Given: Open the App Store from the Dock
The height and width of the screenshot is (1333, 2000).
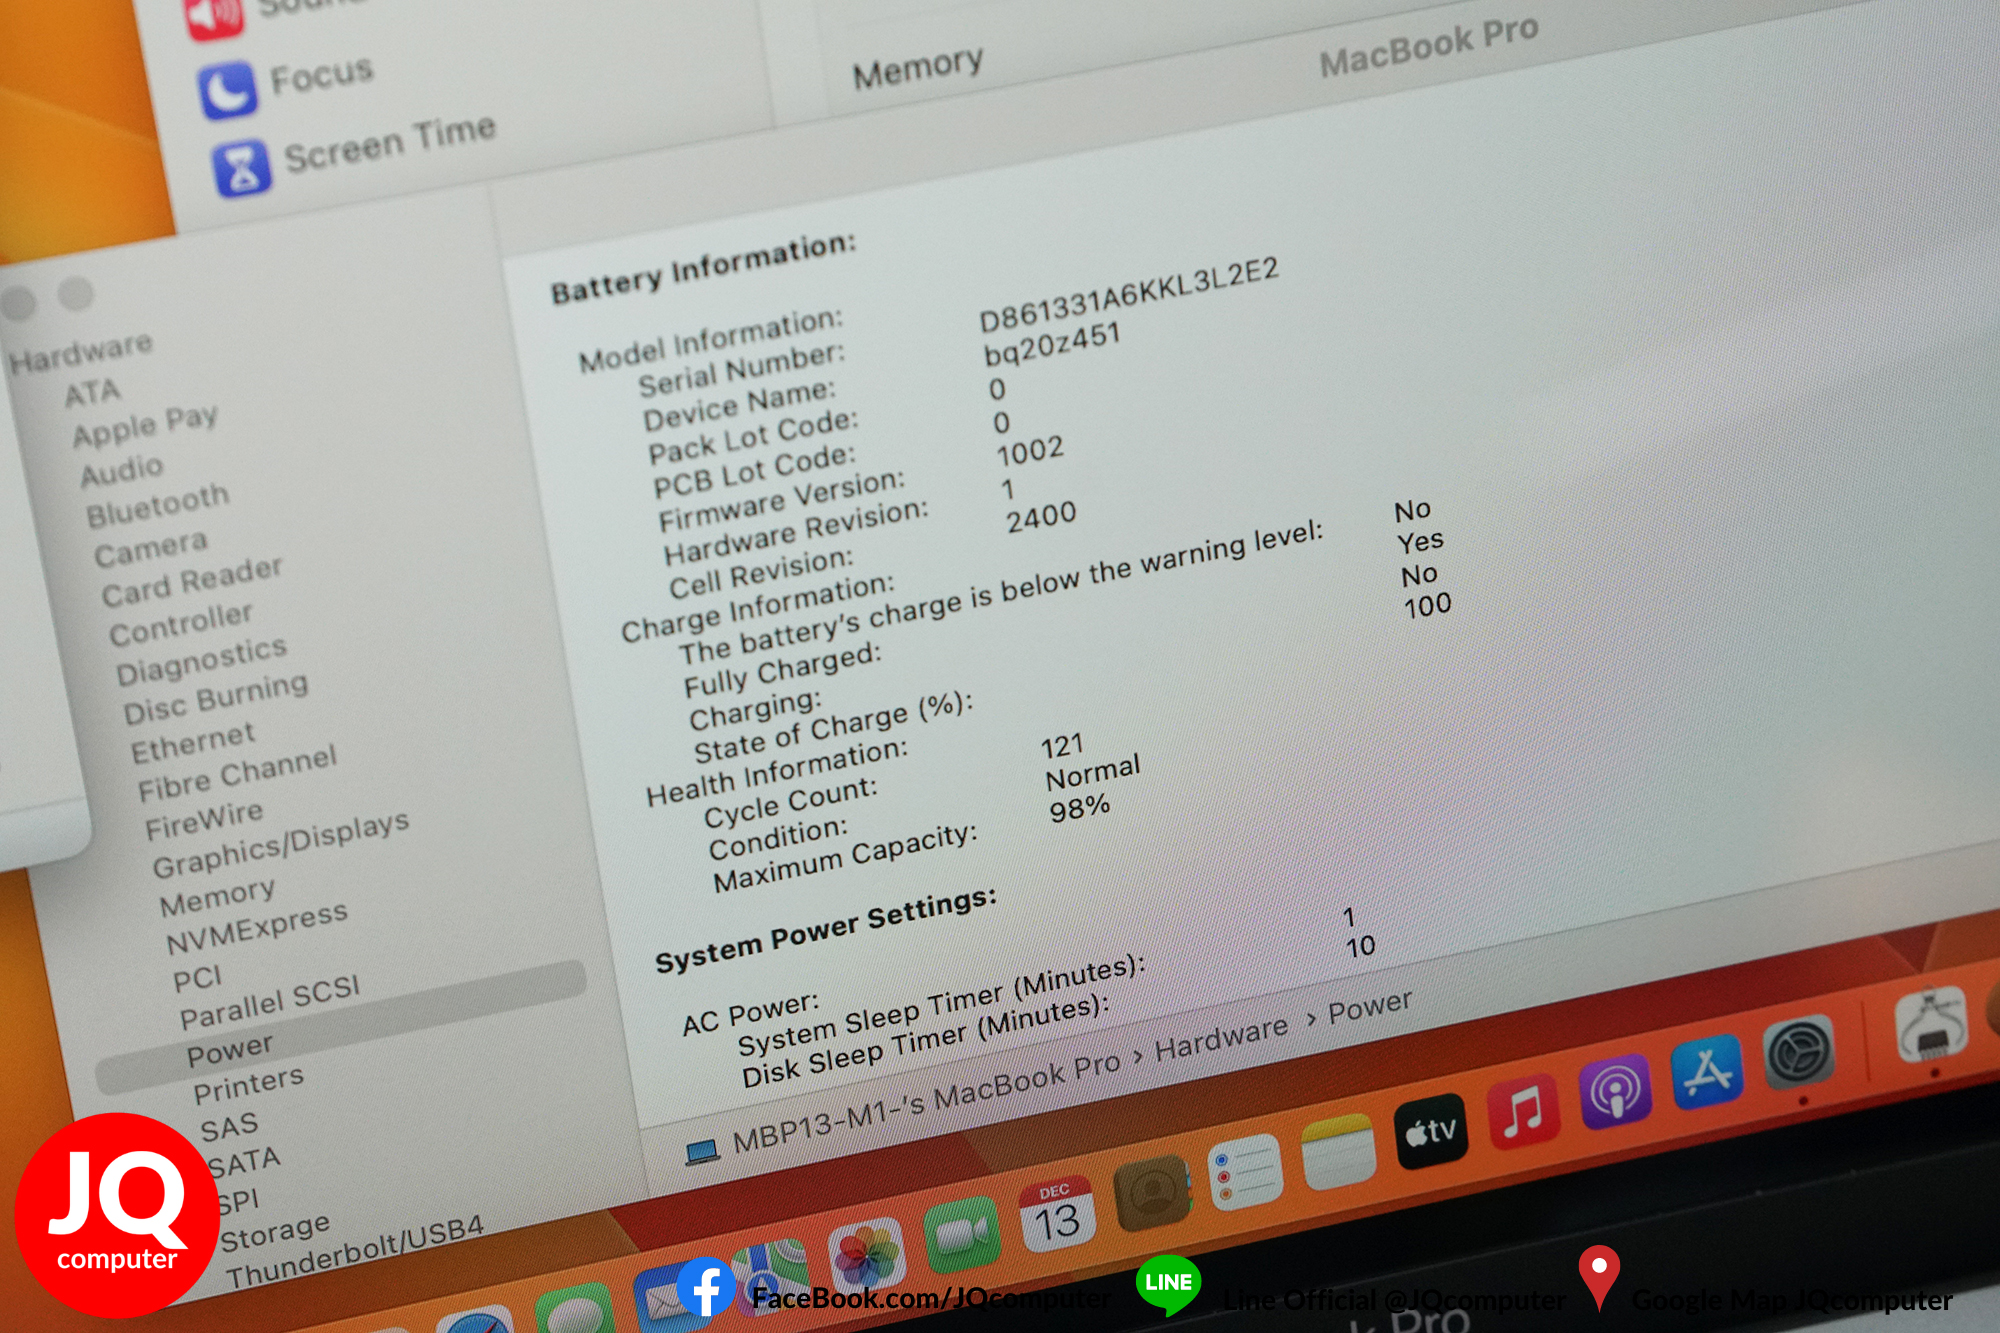Looking at the screenshot, I should click(x=1706, y=1073).
